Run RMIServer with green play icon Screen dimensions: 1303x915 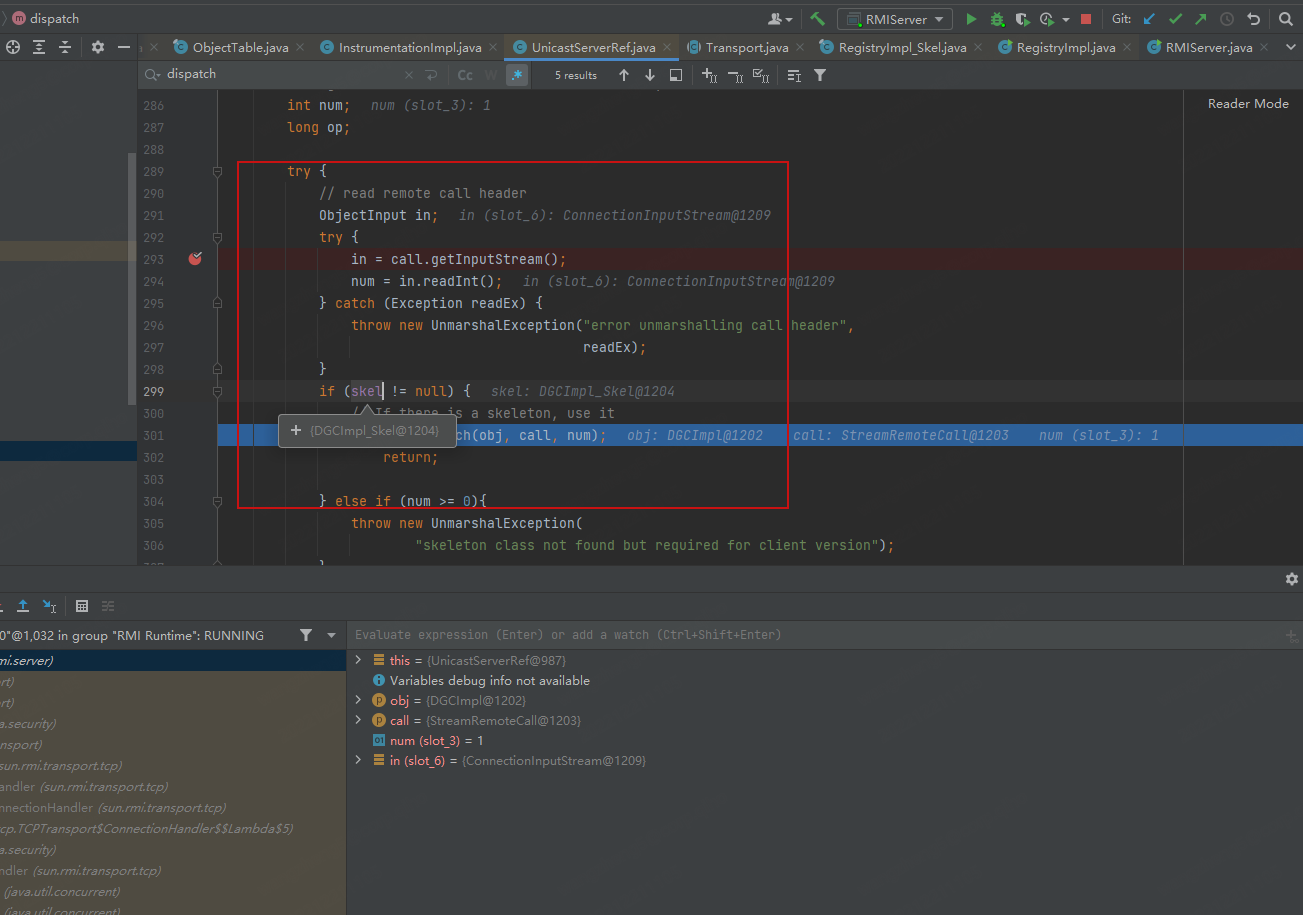971,19
